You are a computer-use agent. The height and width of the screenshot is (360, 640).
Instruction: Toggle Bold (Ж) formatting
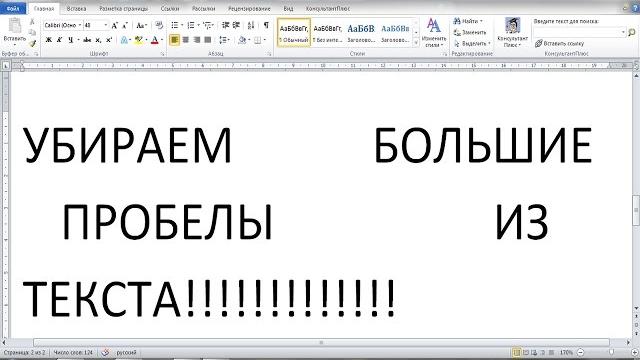(48, 40)
